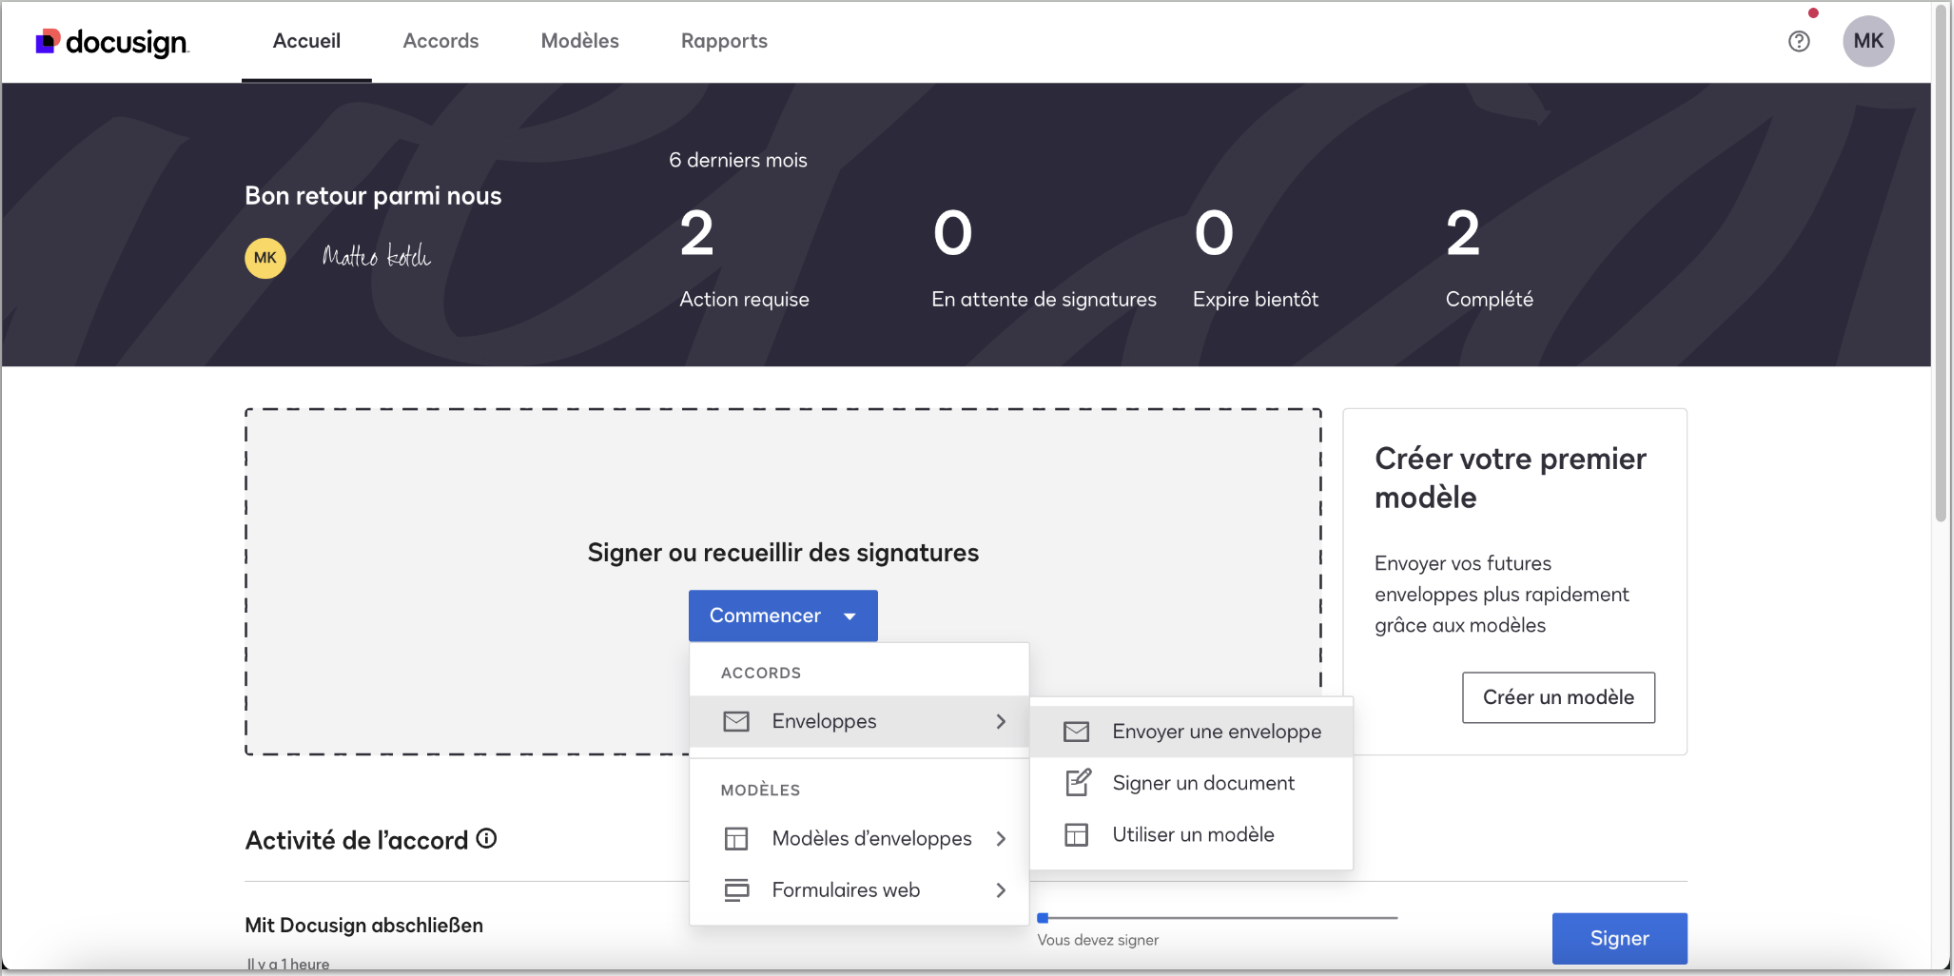This screenshot has height=976, width=1954.
Task: Expand the Modèles d'enveloppes chevron
Action: [x=1001, y=839]
